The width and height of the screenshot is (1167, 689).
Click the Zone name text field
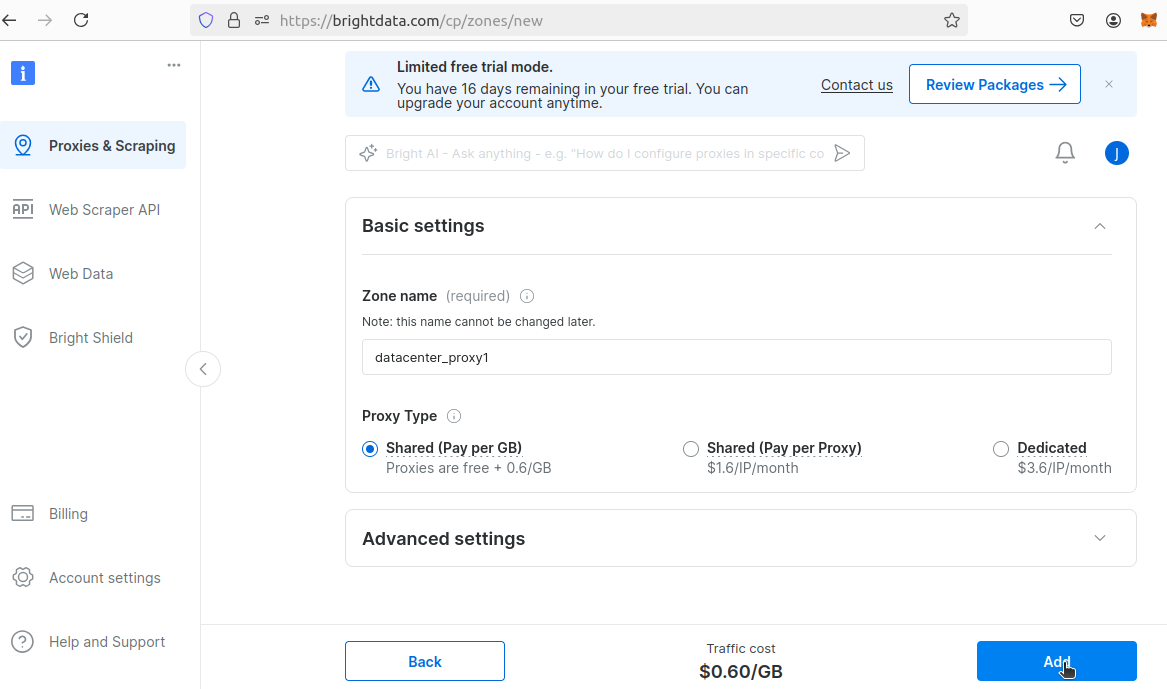coord(737,357)
